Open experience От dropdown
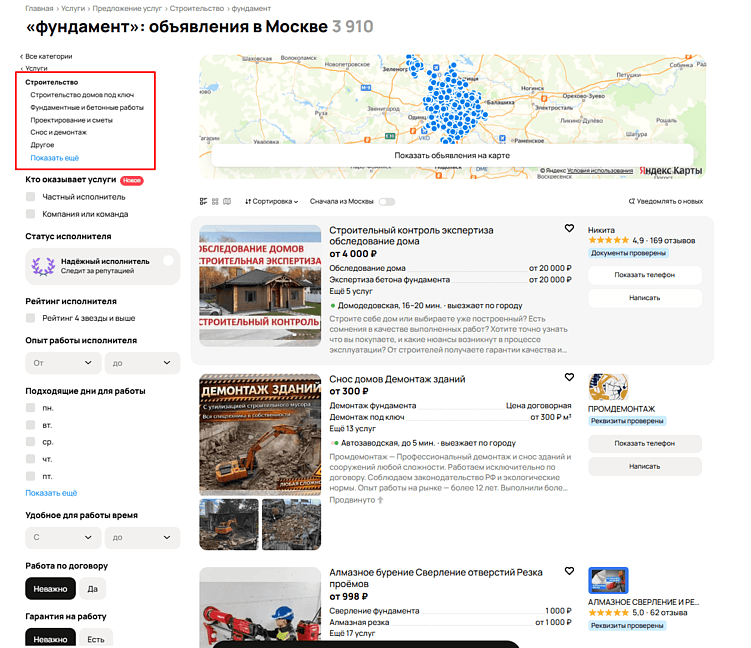The height and width of the screenshot is (648, 751). tap(63, 363)
